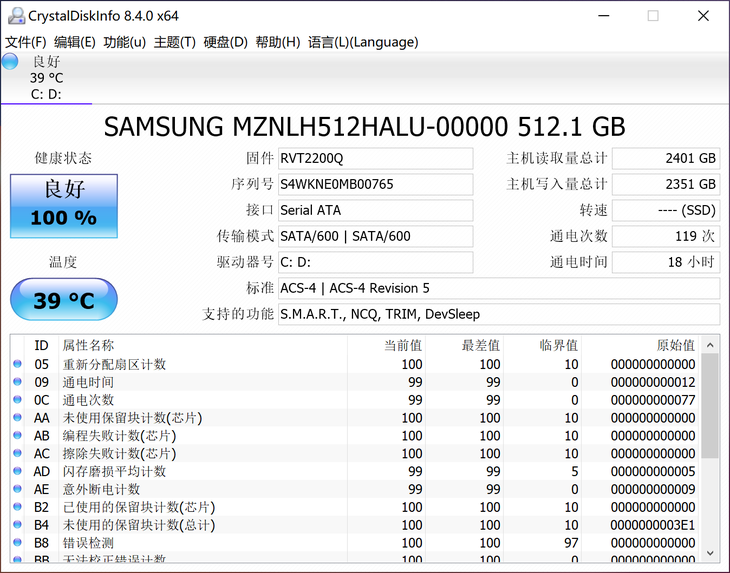Click the blue disk status orb above C: D:
This screenshot has height=573, width=730.
pos(11,61)
